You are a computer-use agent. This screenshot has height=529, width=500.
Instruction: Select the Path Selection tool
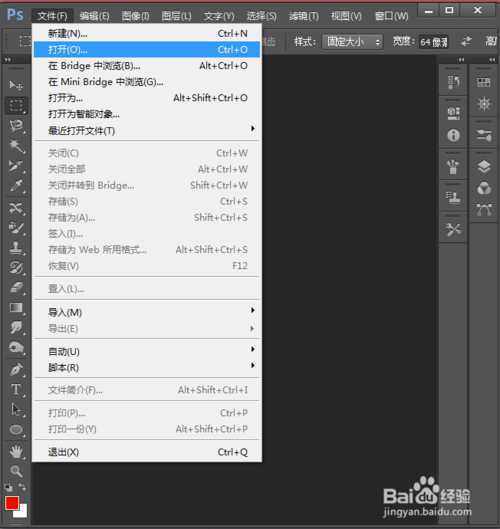(16, 410)
